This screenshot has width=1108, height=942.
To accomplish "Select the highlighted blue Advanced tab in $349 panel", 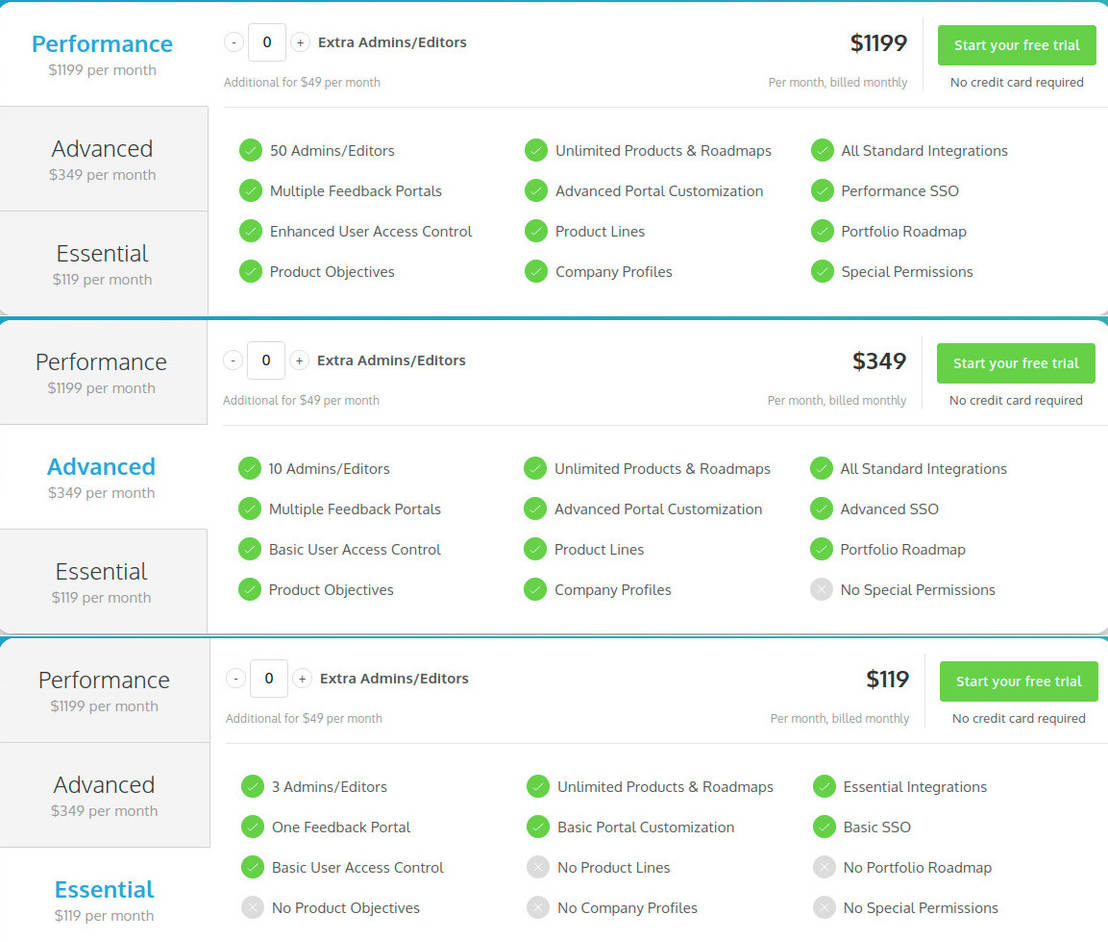I will (x=103, y=477).
